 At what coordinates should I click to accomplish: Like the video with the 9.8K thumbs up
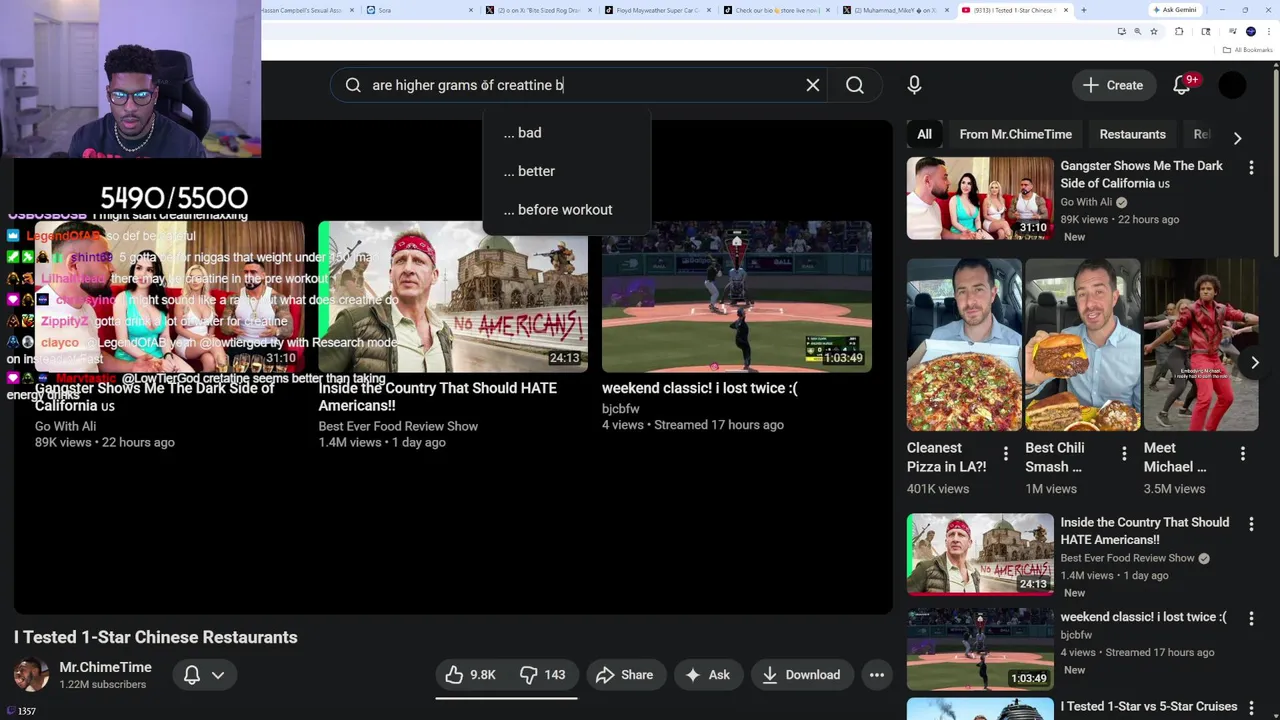coord(471,675)
